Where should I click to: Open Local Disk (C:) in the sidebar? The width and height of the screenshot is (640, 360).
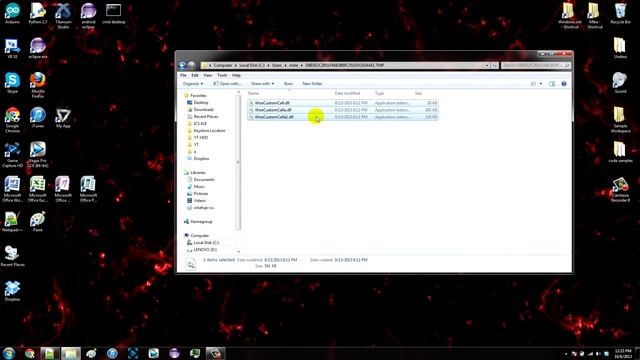coord(206,242)
